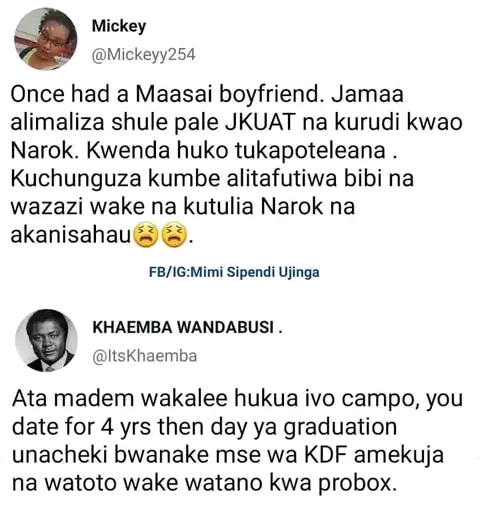Screen dimensions: 480x515
Task: Click the 'Maasai boyfriend' text
Action: [227, 95]
